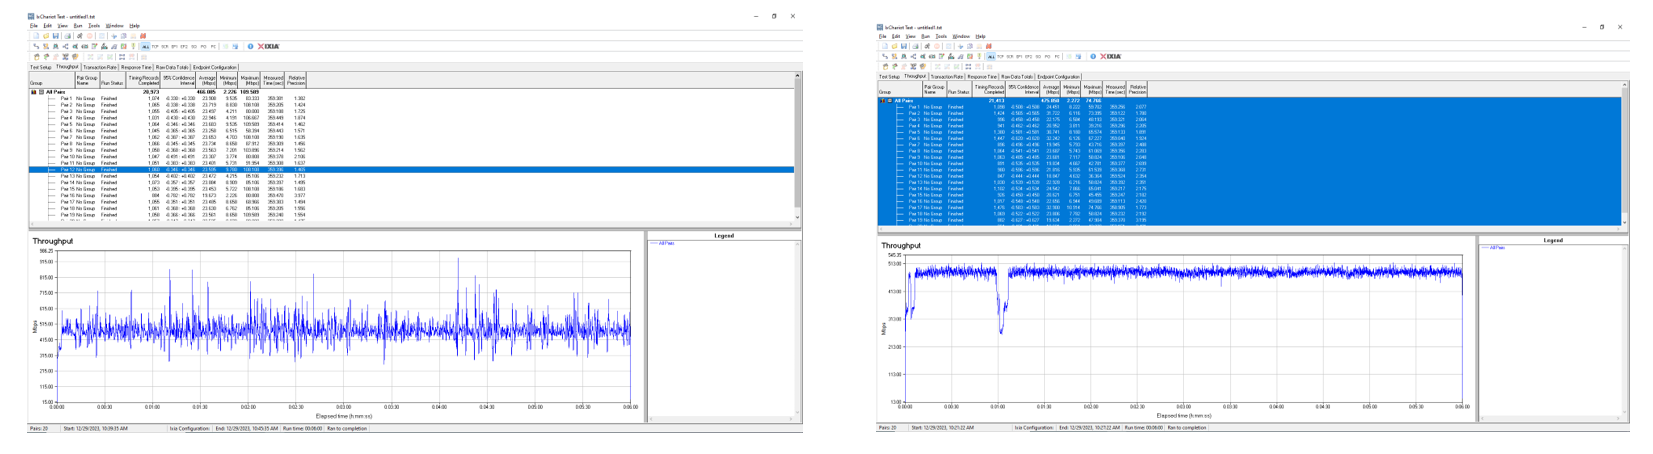Click the blue info icon in left window
The height and width of the screenshot is (454, 1653).
(250, 46)
